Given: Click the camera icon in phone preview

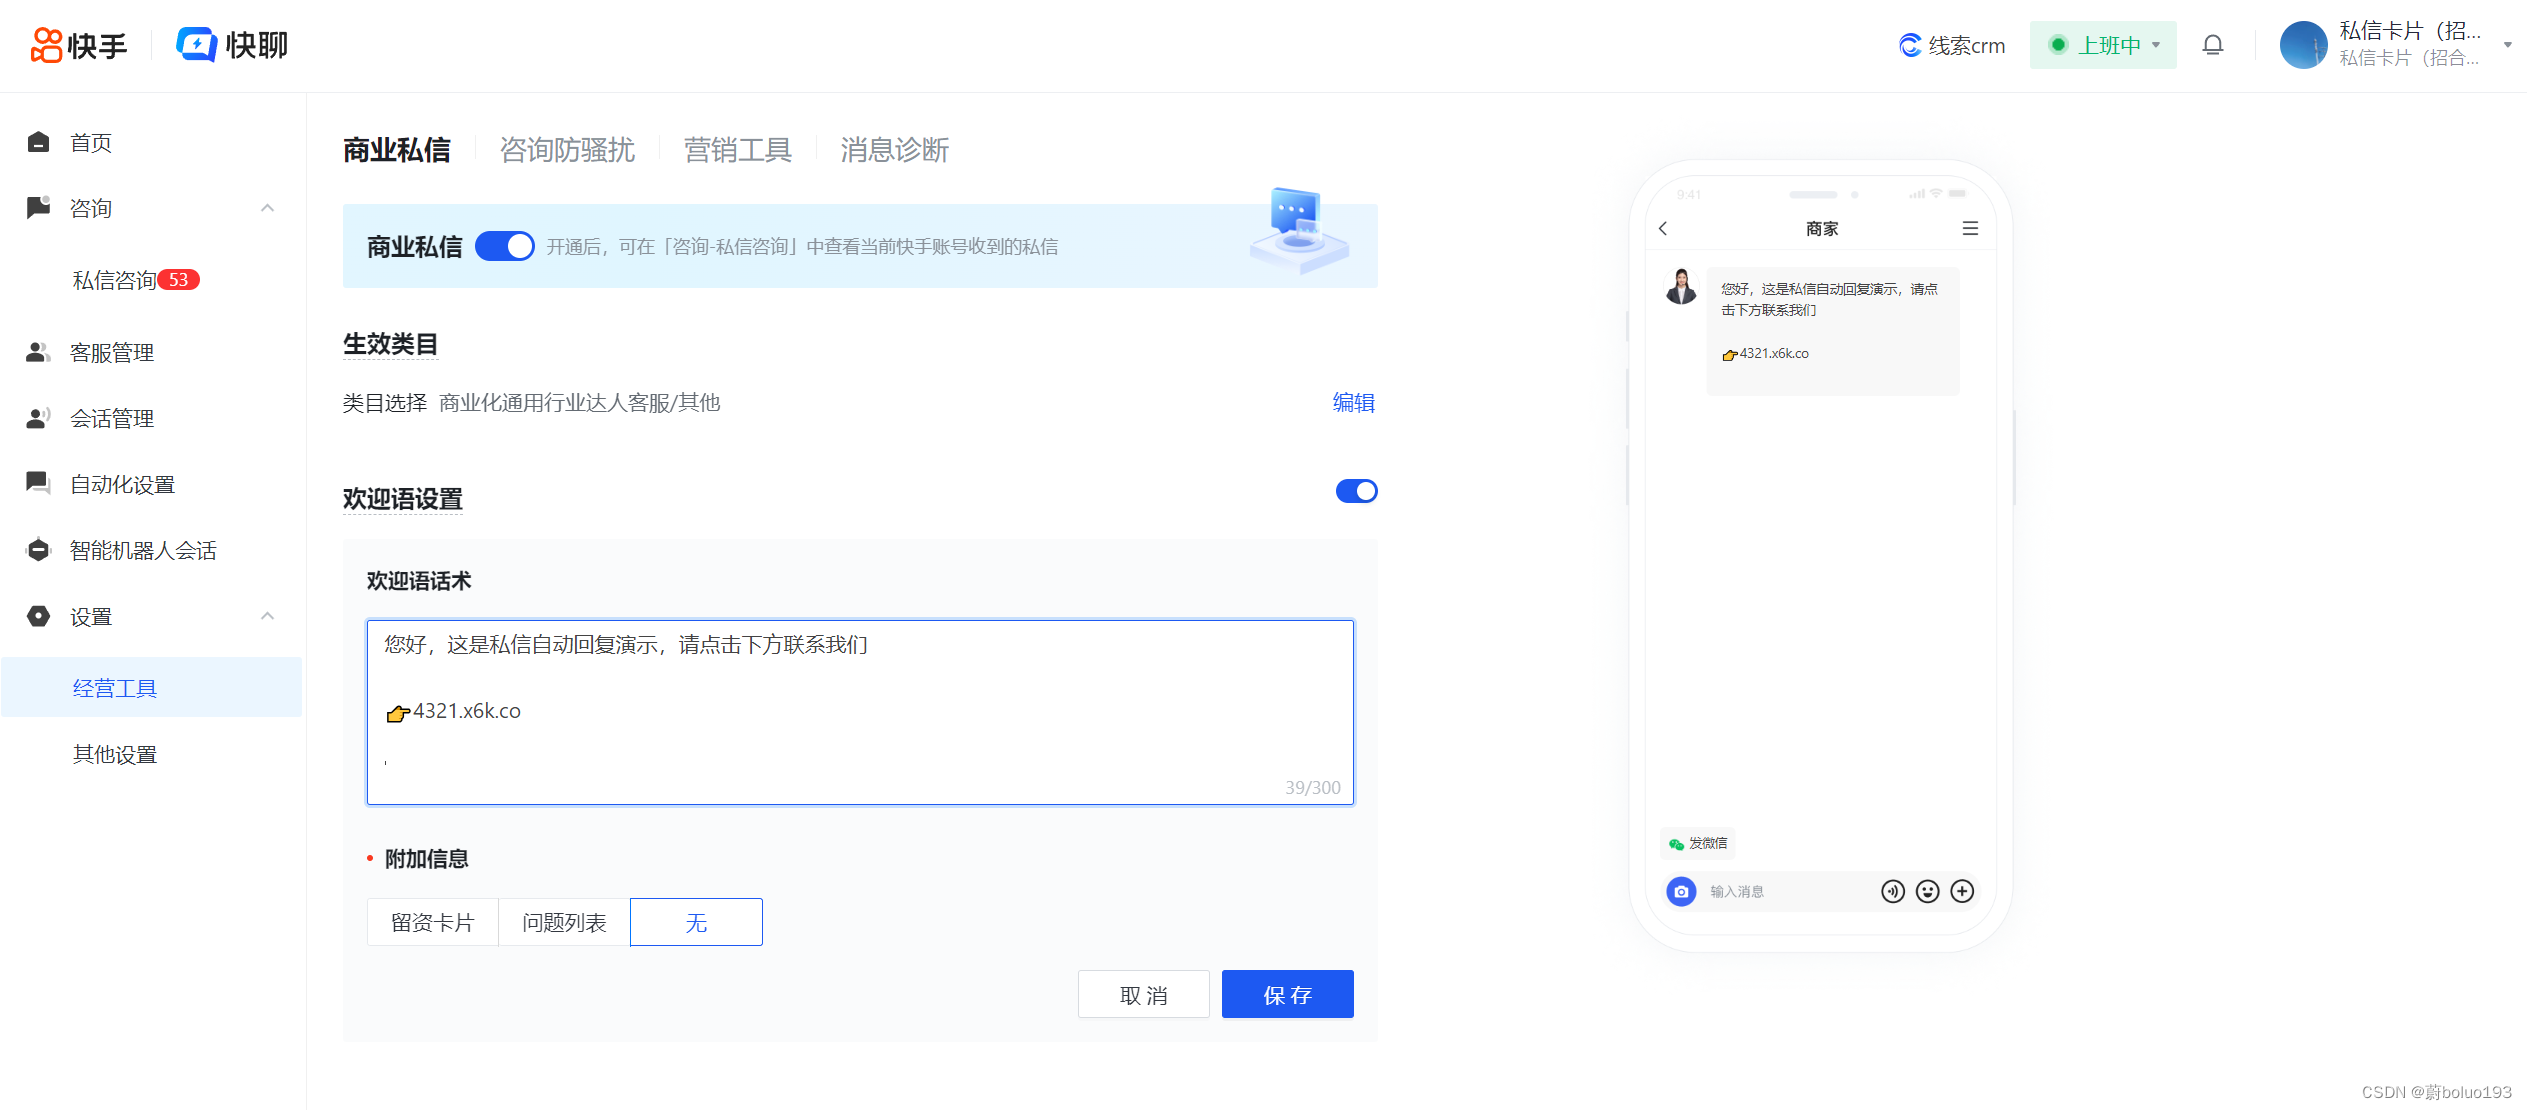Looking at the screenshot, I should 1681,891.
